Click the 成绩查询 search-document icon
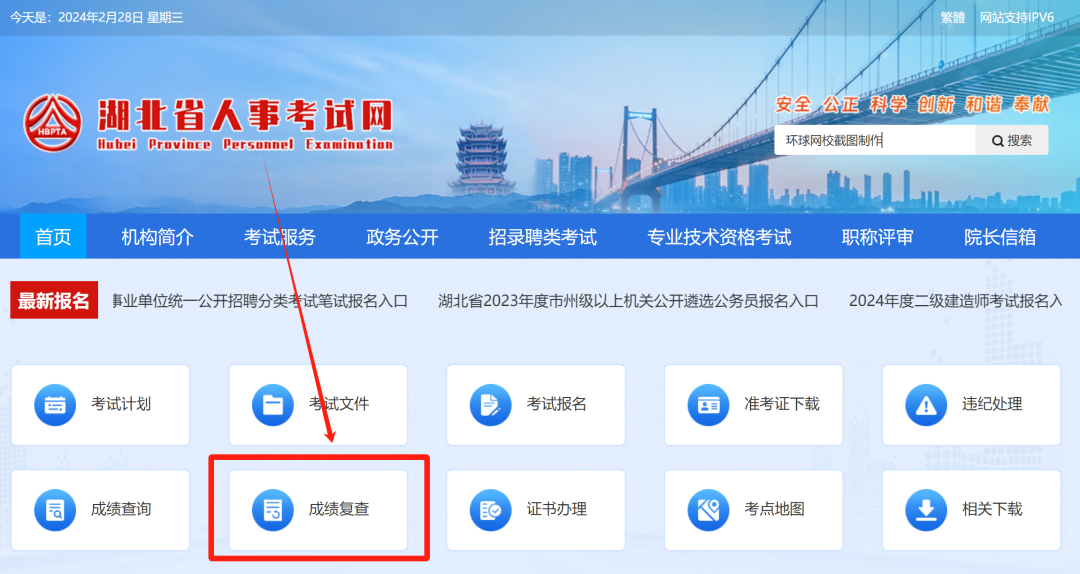Screen dimensions: 1080x574 (55, 510)
